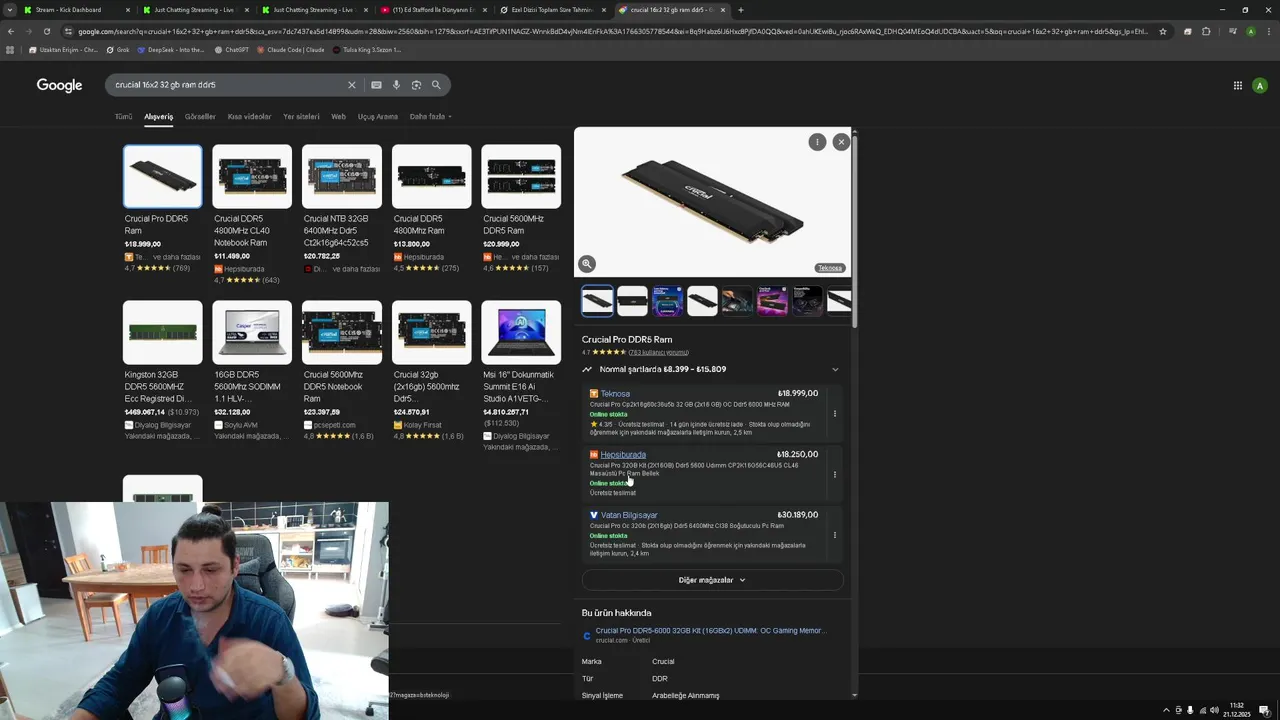Image resolution: width=1280 pixels, height=720 pixels.
Task: Close the product detail panel
Action: (841, 142)
